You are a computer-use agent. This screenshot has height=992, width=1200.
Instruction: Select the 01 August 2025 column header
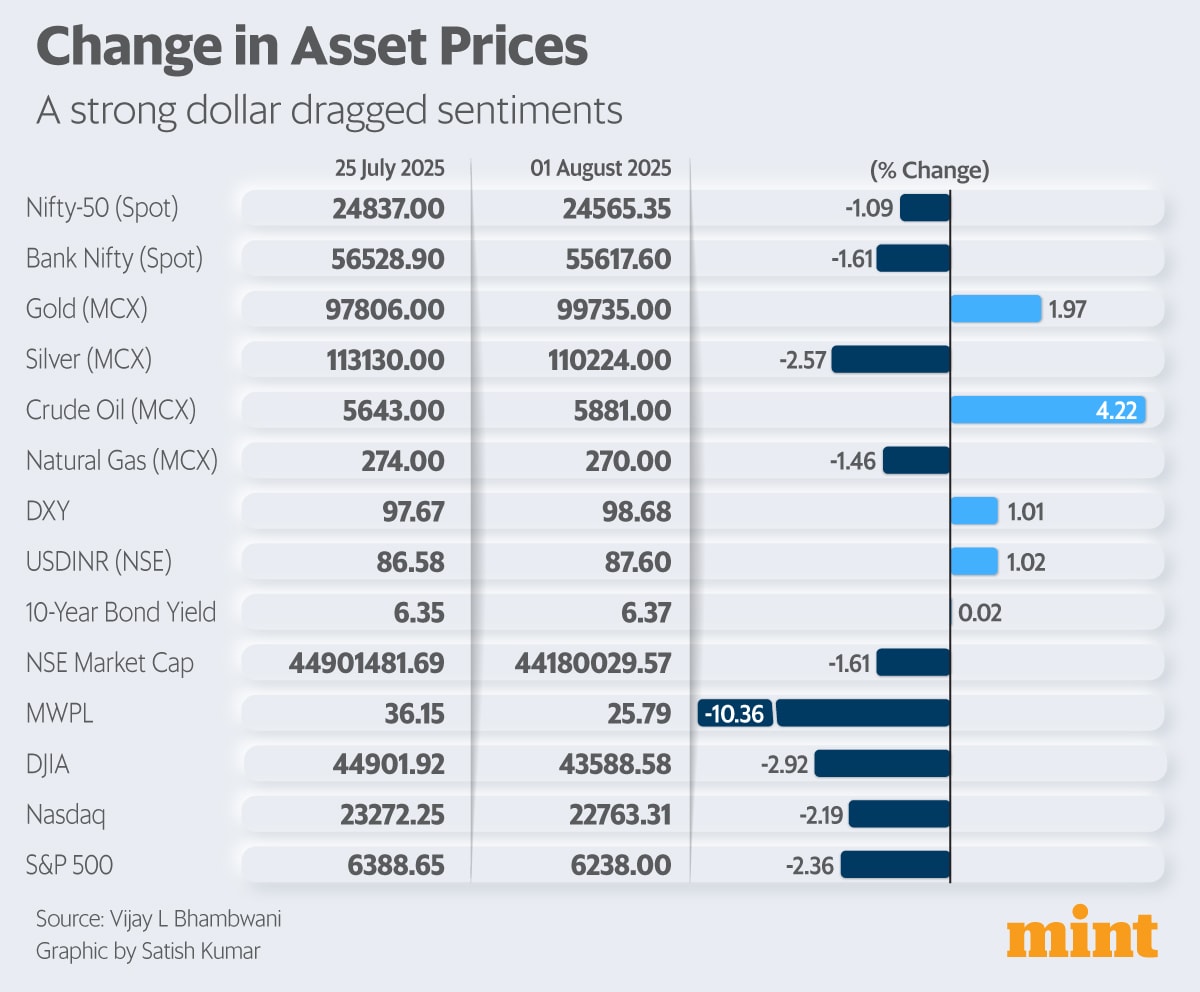(x=601, y=168)
